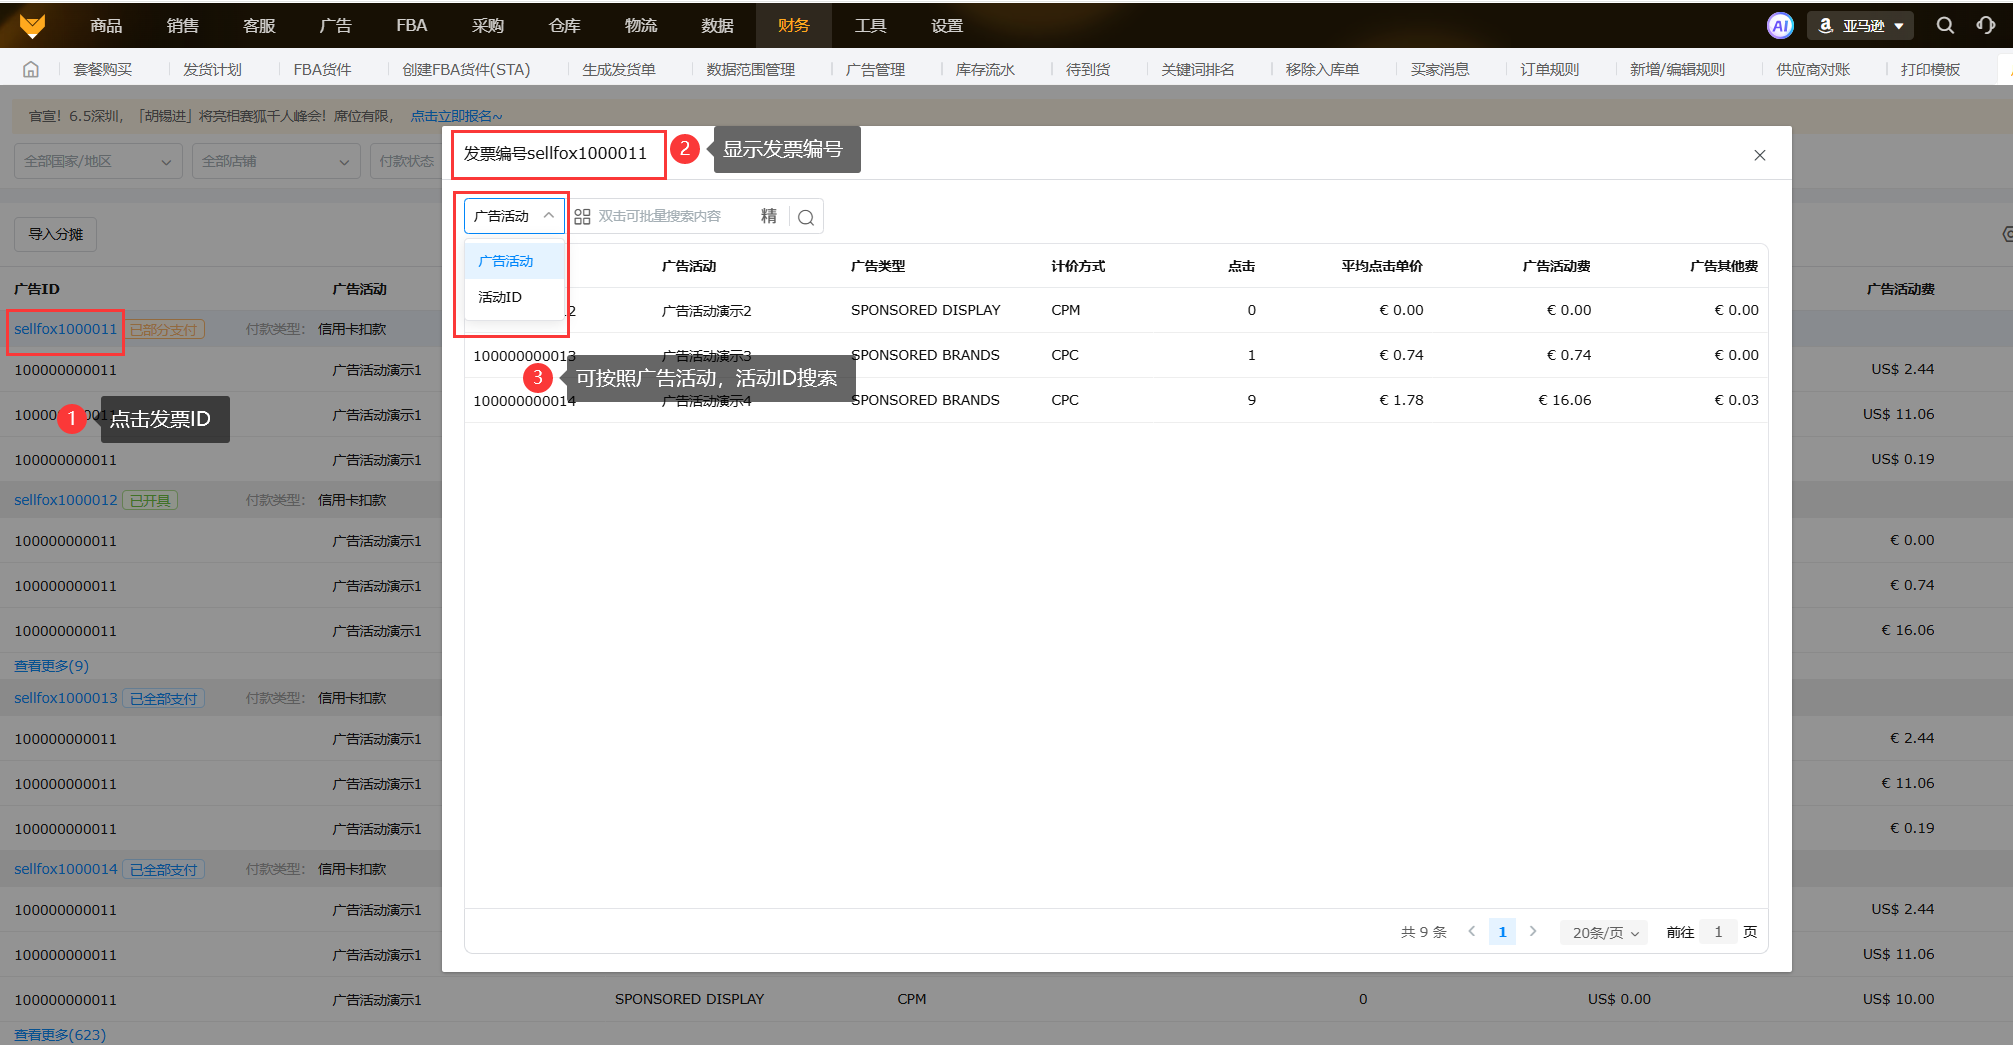Screen dimensions: 2013x1045
Task: Select page 1 in the pagination
Action: [x=1502, y=932]
